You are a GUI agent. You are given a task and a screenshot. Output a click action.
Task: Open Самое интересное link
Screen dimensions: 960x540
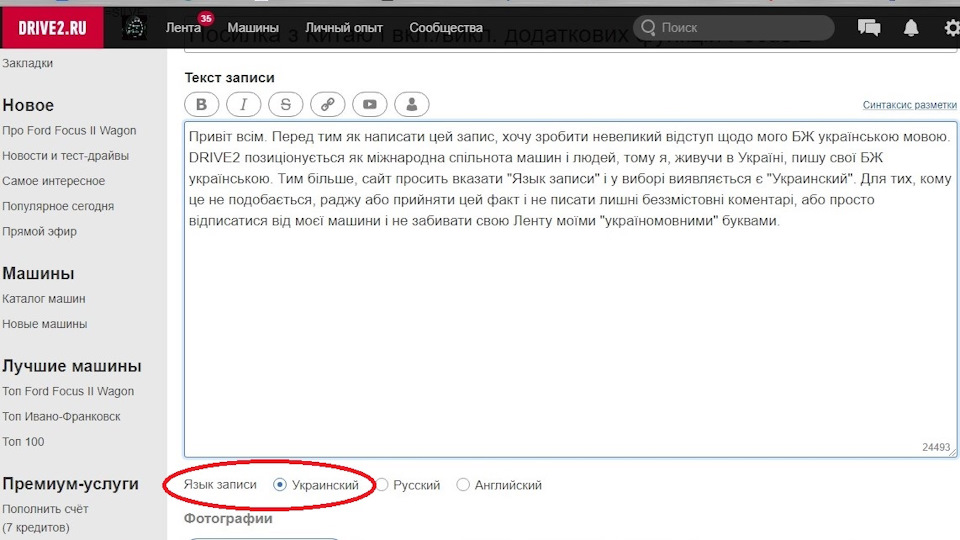click(x=53, y=181)
